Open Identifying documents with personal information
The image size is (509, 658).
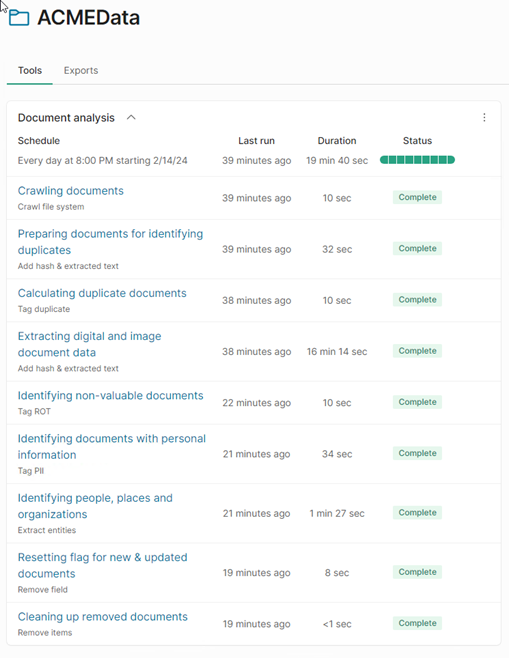(x=112, y=446)
